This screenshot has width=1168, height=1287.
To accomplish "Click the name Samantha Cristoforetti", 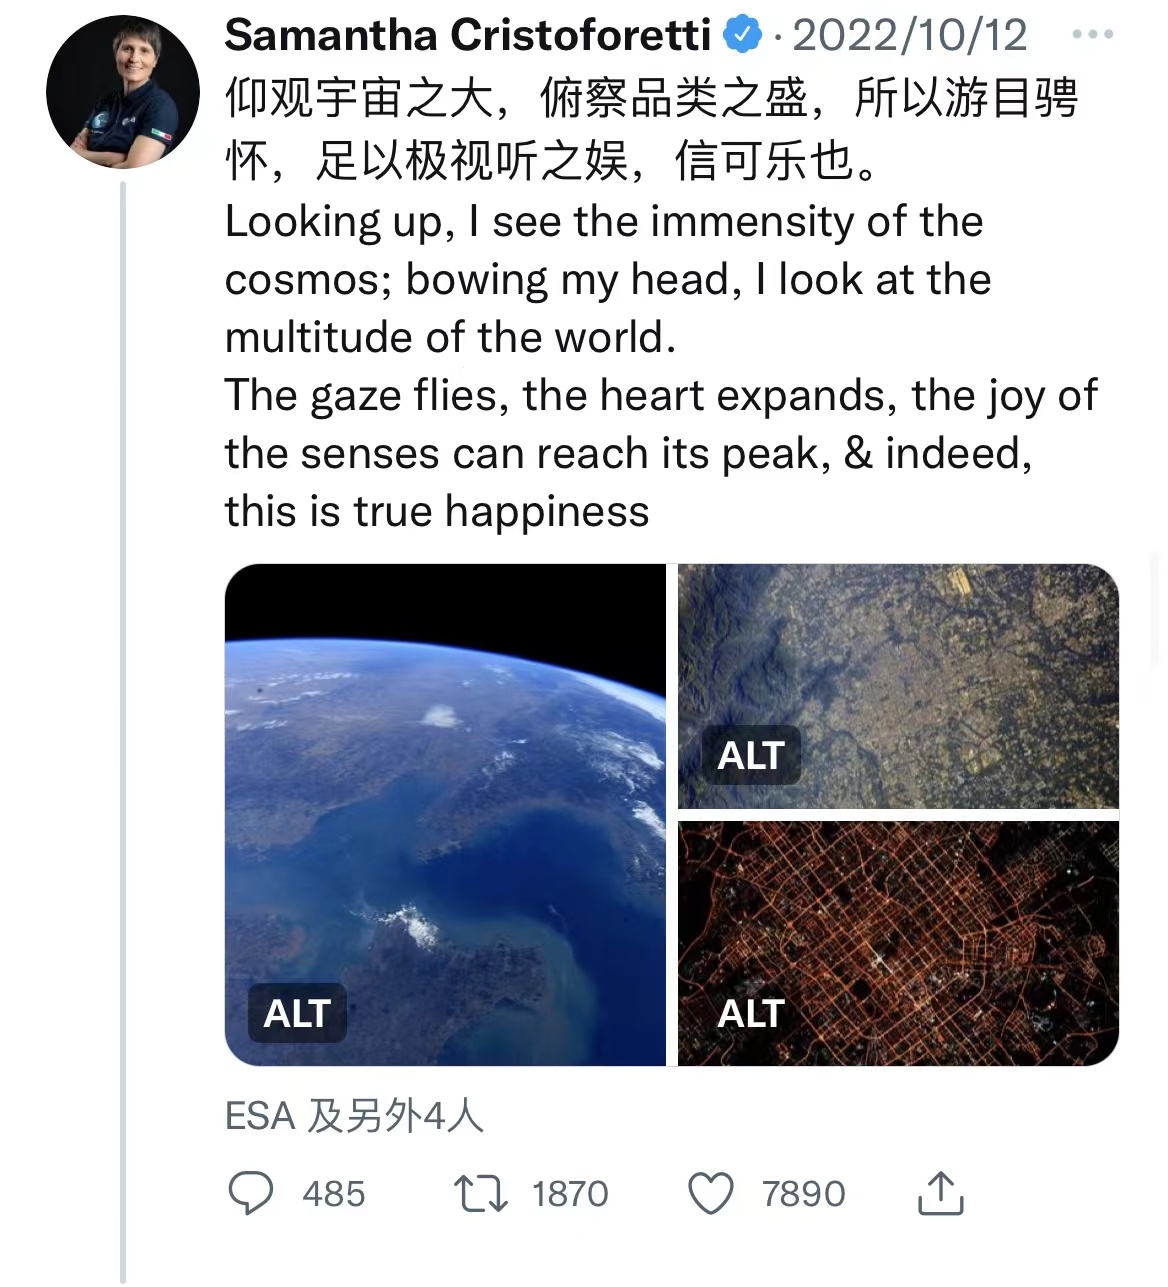I will pyautogui.click(x=467, y=36).
